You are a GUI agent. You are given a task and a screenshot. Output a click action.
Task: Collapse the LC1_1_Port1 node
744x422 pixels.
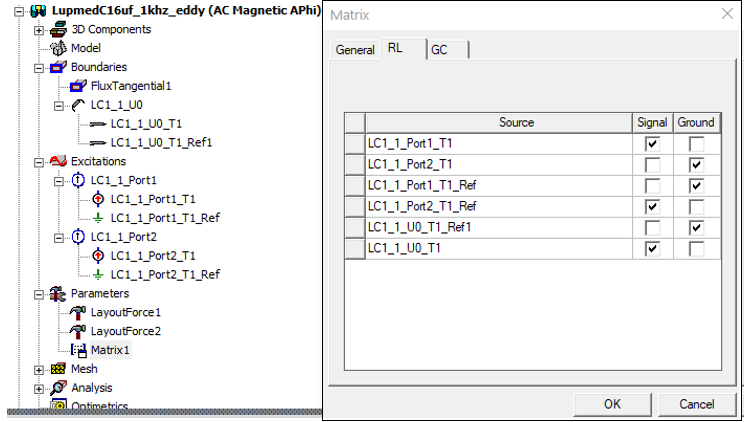pos(59,181)
